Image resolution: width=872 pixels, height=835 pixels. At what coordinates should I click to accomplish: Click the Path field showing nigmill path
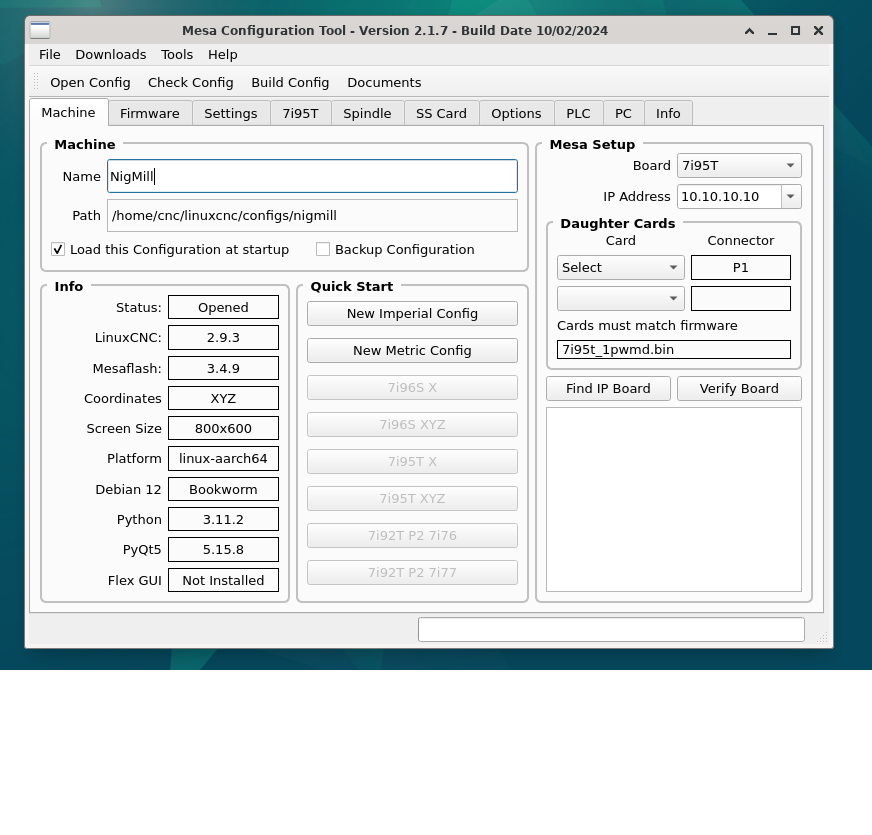(313, 215)
